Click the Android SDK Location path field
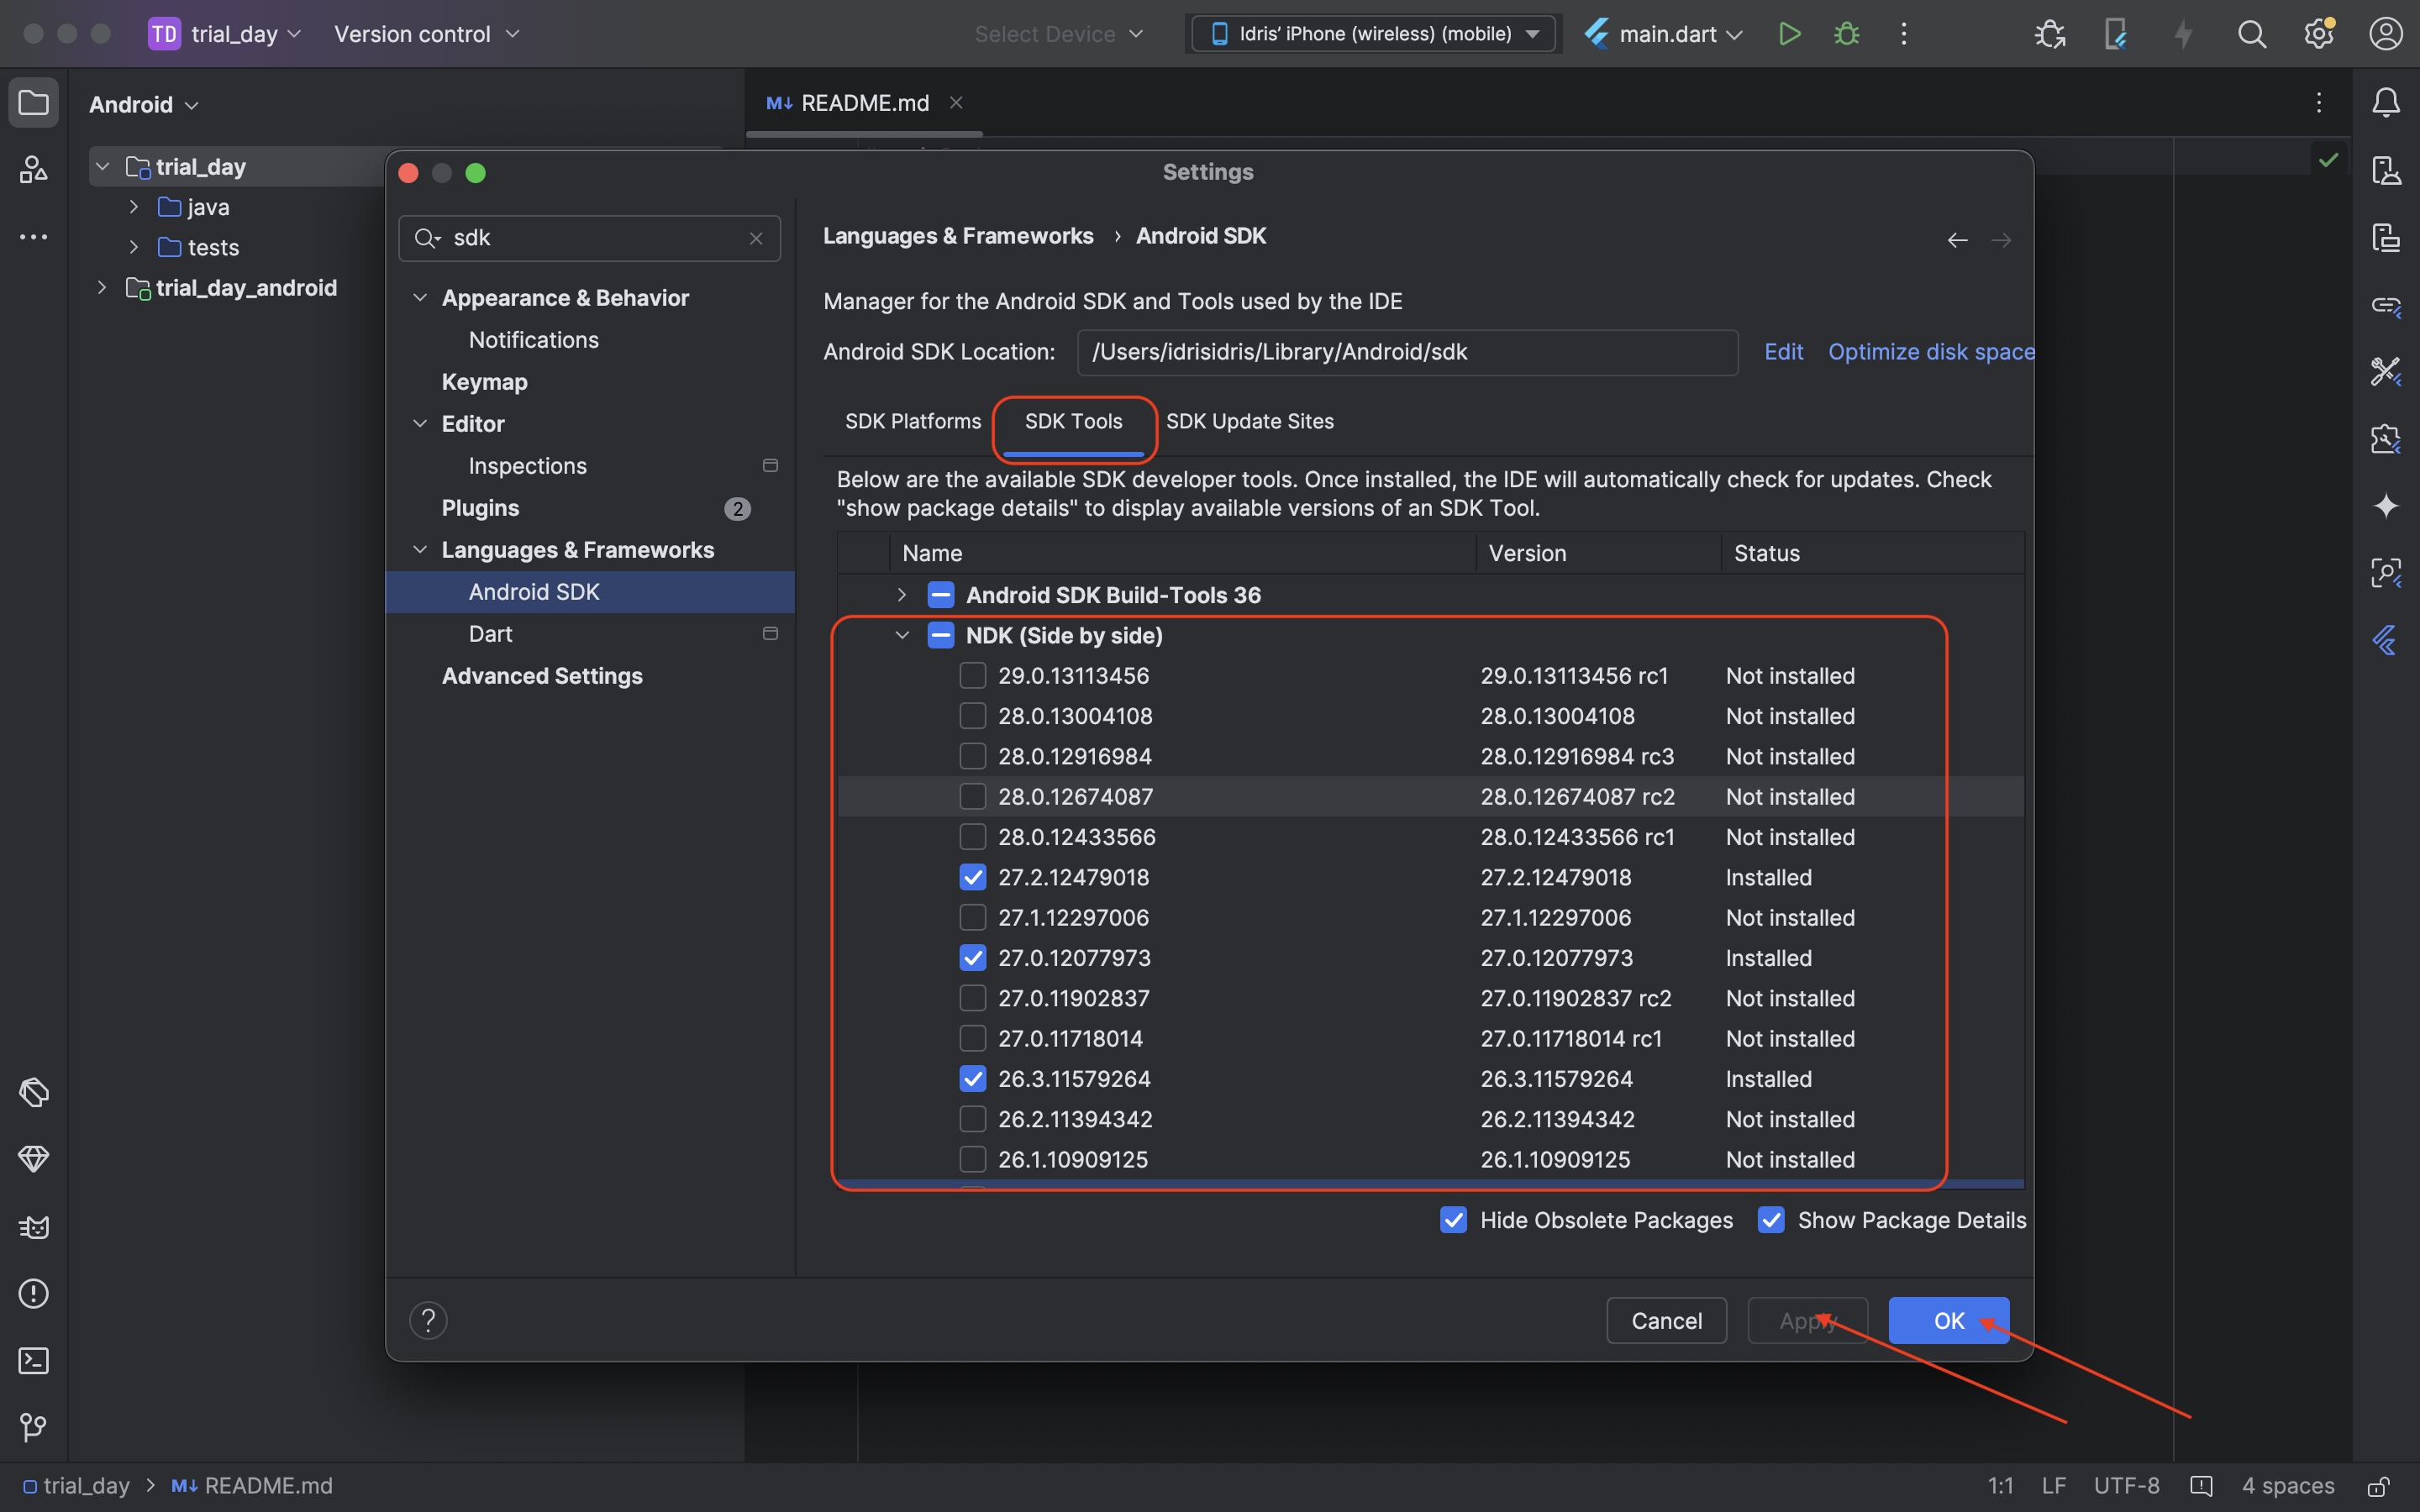 point(1407,352)
